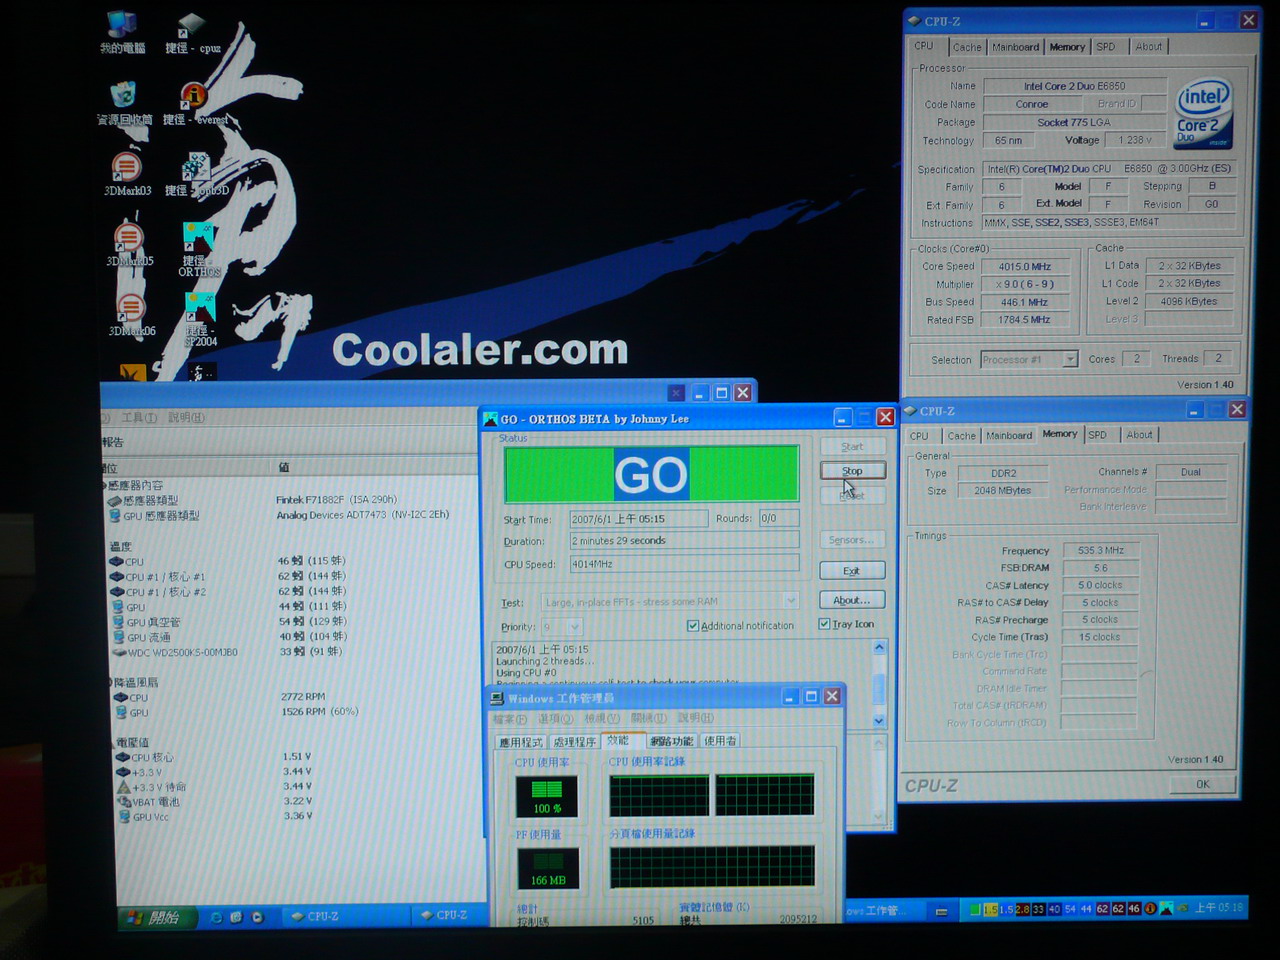Collapse the sensor properties group in Everest
Viewport: 1280px width, 960px height.
tap(105, 486)
